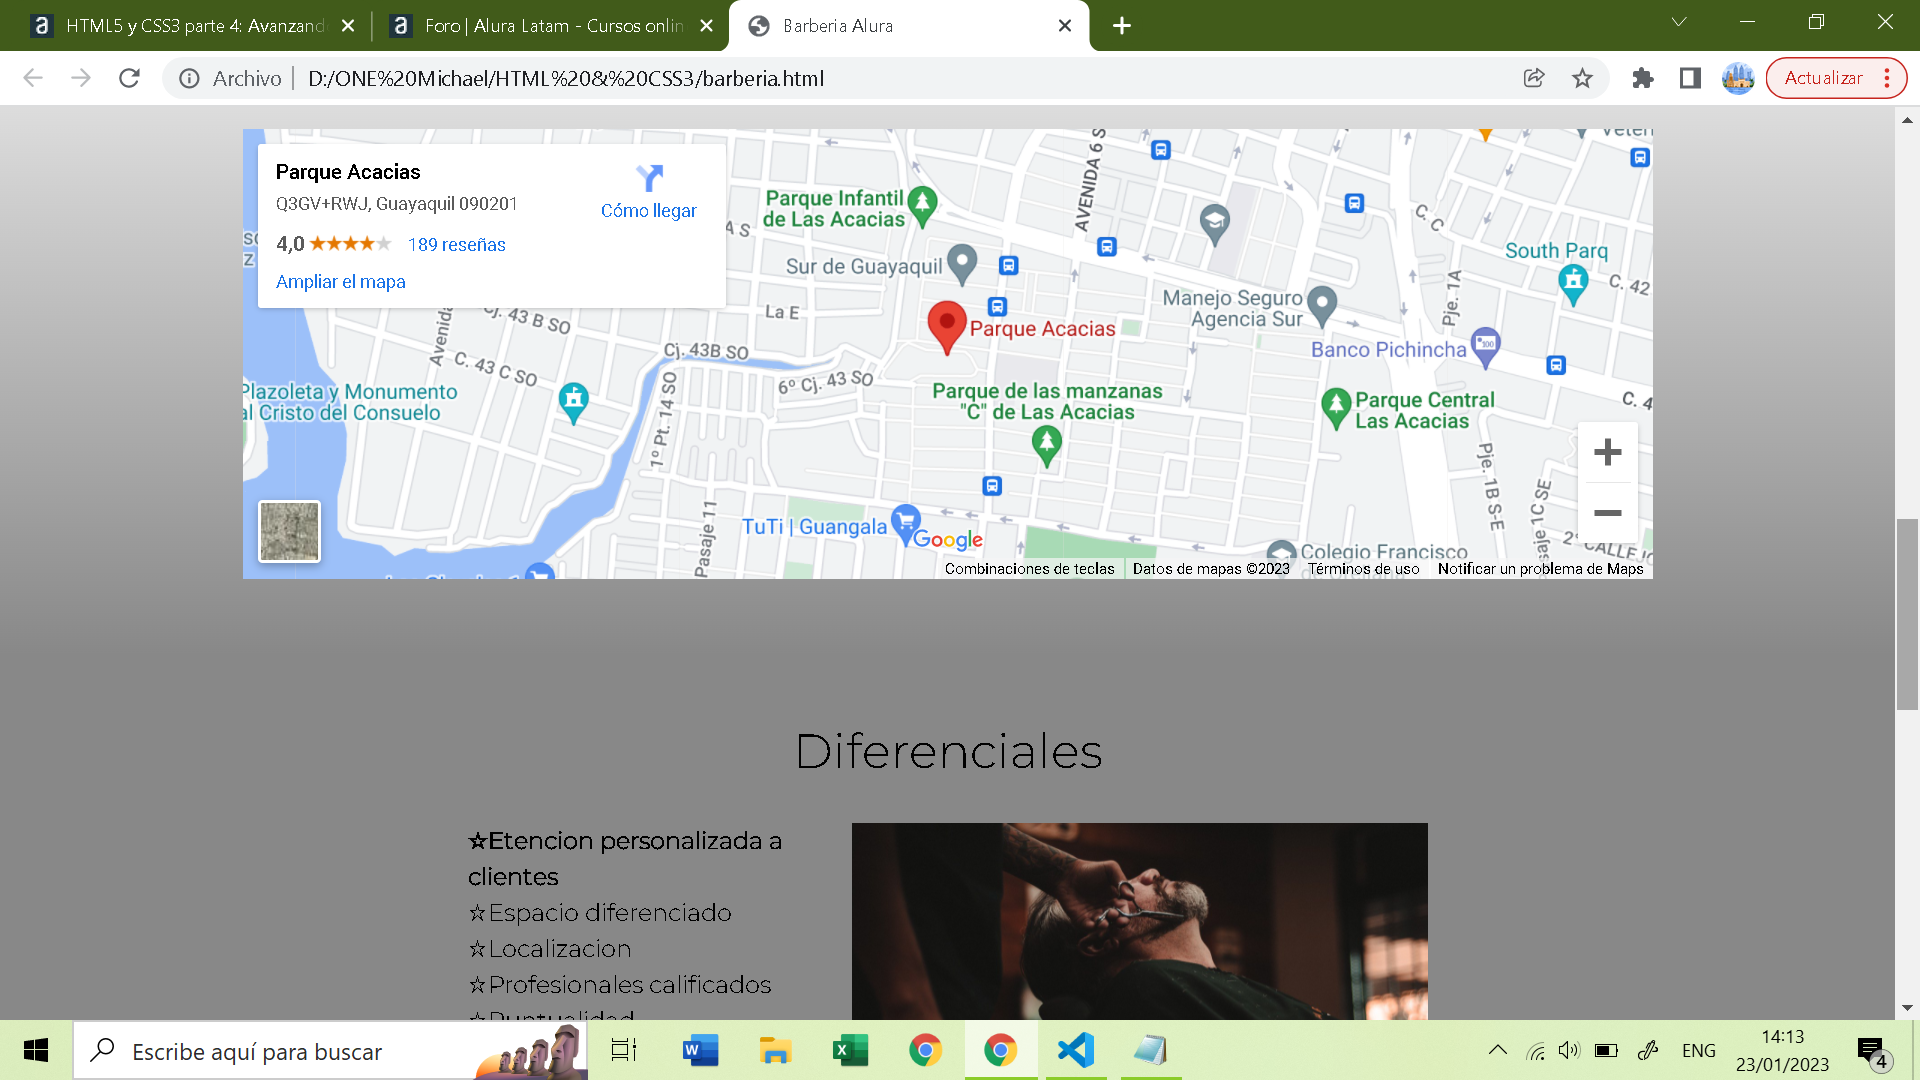Close the HTML5 y CSS3 tab
This screenshot has width=1920, height=1080.
click(347, 26)
